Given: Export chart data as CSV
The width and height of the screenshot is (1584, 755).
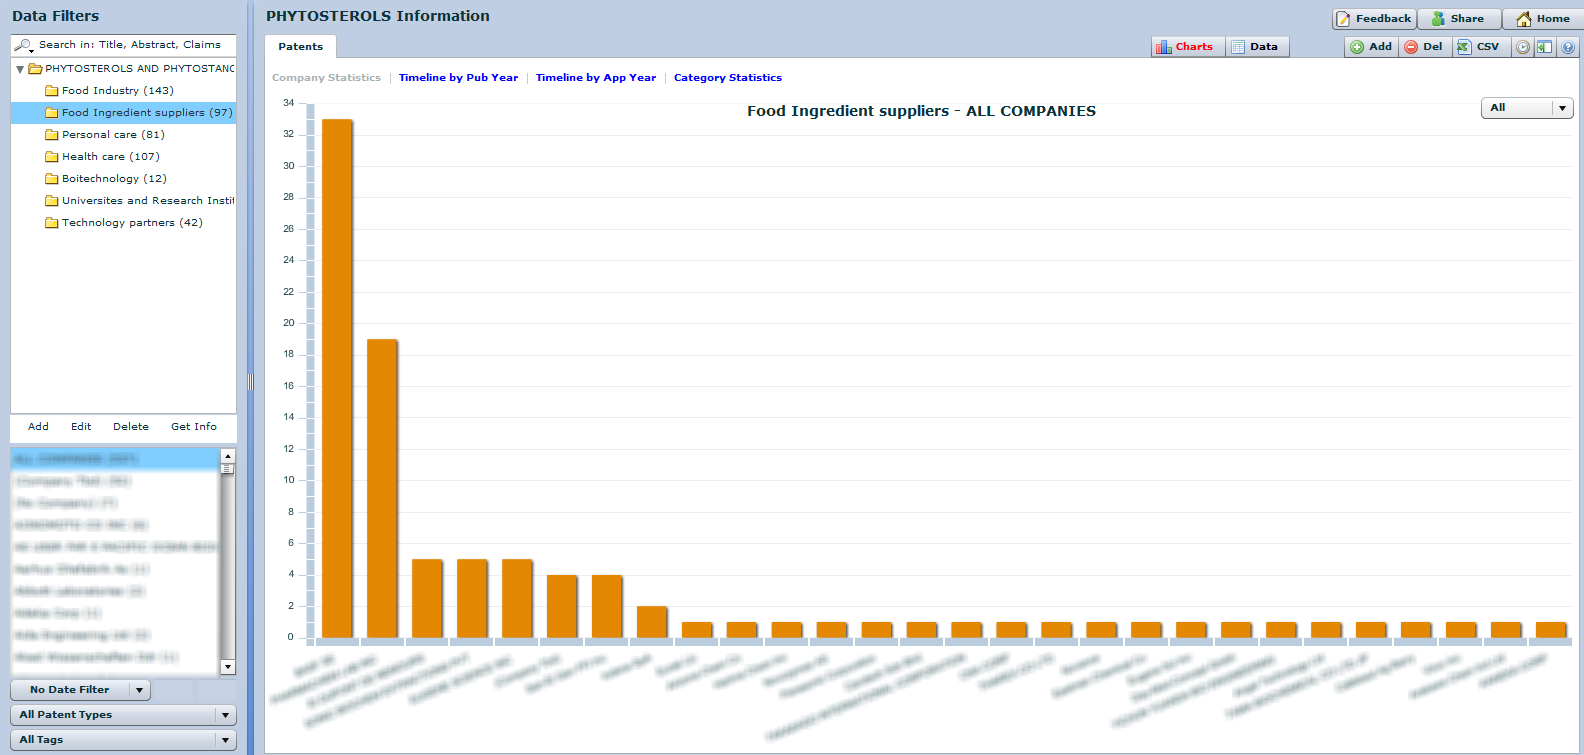Looking at the screenshot, I should point(1478,47).
